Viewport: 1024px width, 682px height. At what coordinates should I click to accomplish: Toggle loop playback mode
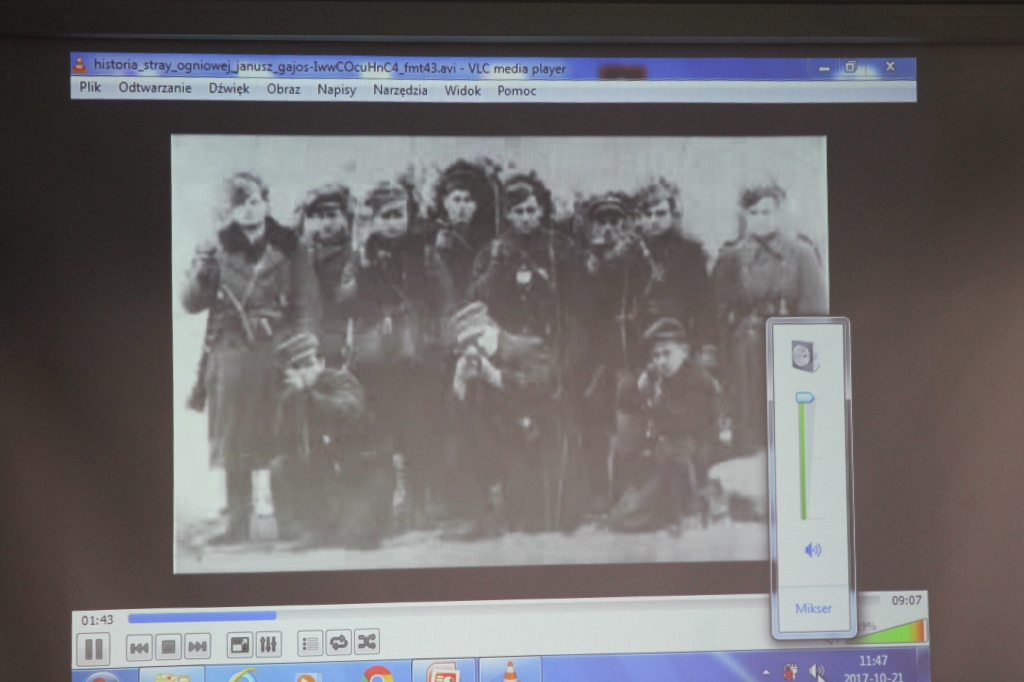pyautogui.click(x=338, y=643)
